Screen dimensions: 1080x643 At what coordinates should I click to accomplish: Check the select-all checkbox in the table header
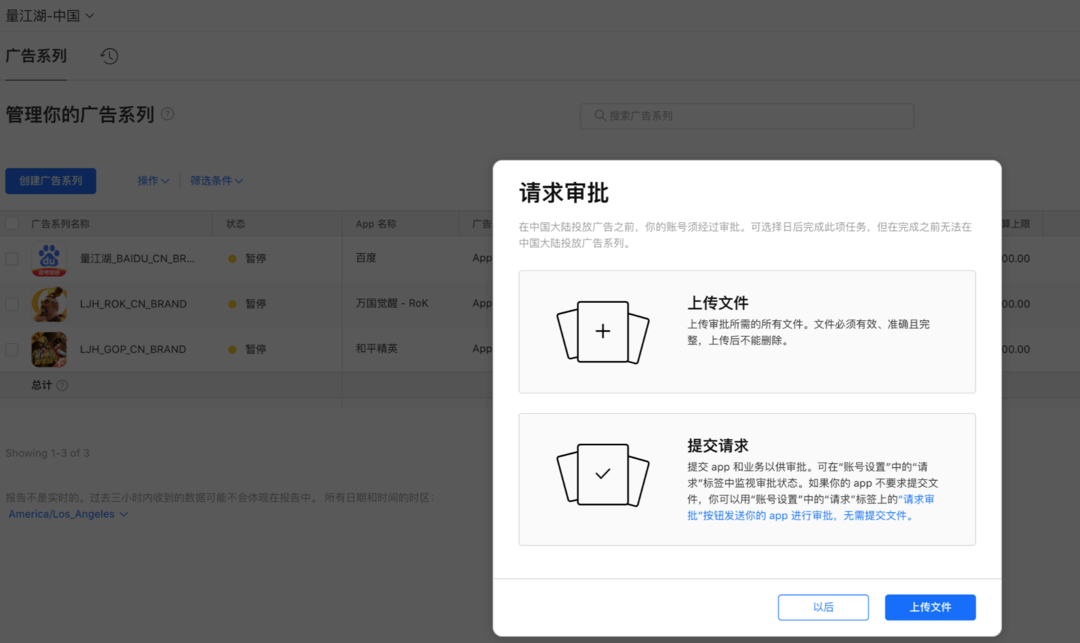[14, 223]
